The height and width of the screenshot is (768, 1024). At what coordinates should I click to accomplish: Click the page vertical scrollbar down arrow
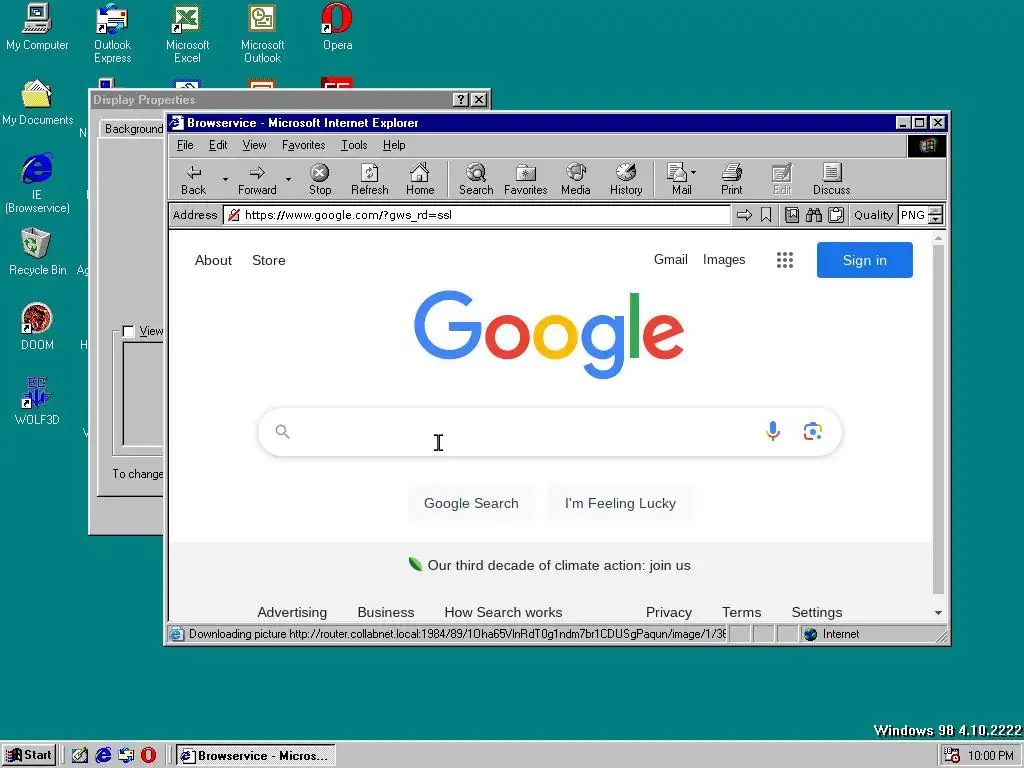tap(938, 613)
